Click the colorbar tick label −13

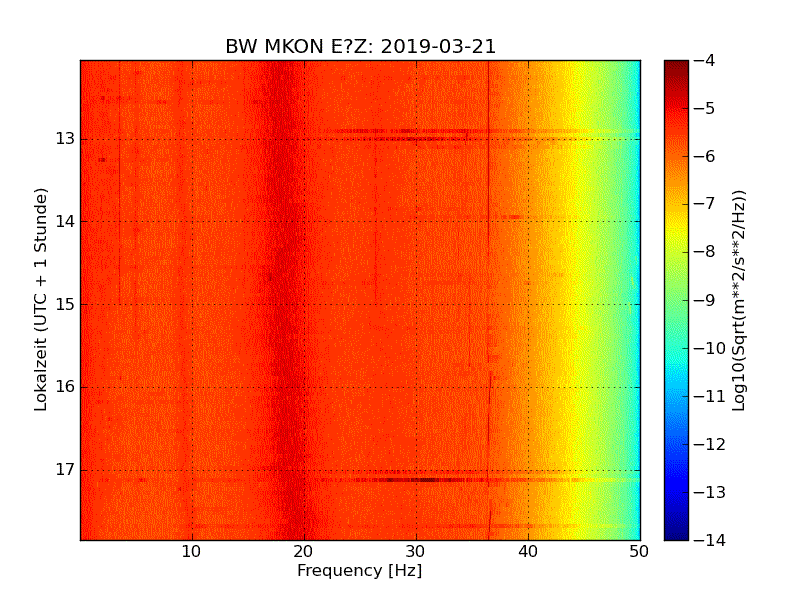click(710, 492)
